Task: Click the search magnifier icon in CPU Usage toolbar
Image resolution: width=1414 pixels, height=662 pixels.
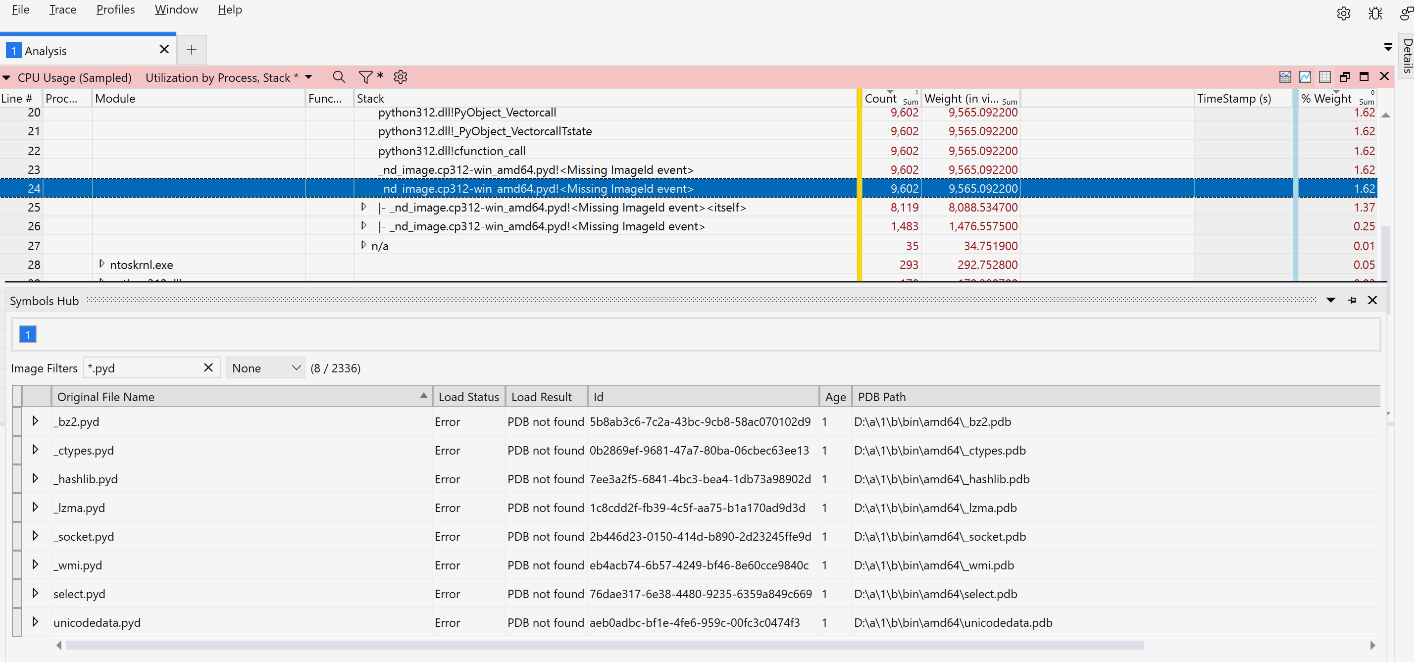Action: (339, 77)
